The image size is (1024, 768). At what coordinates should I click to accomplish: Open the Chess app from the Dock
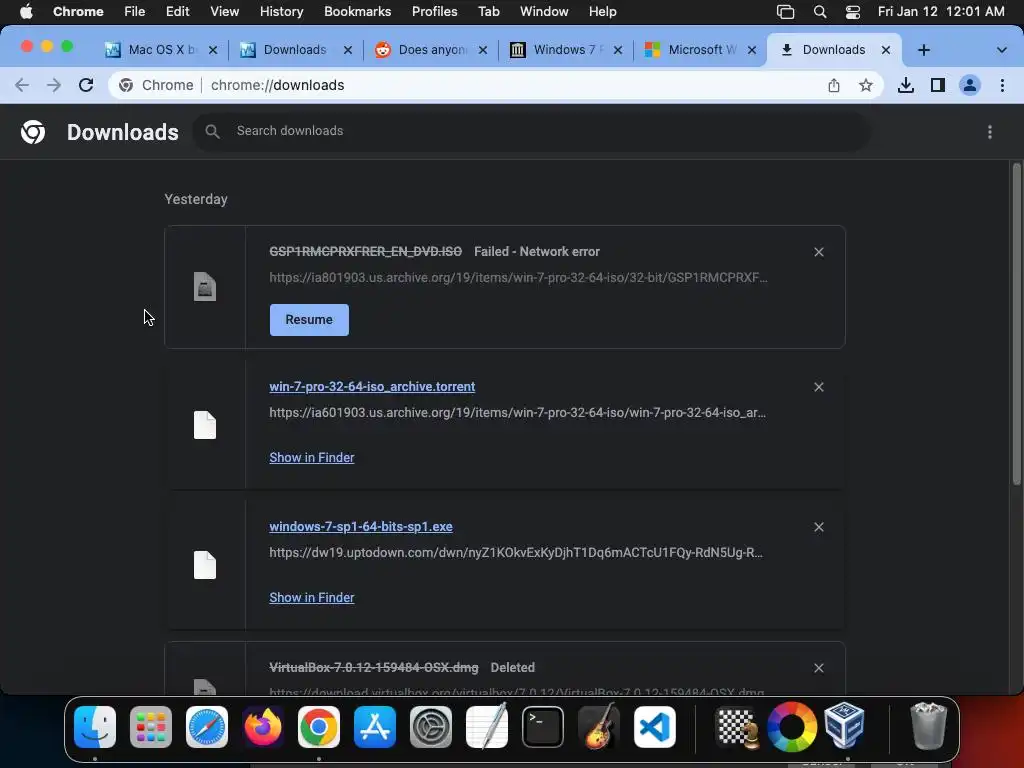(x=737, y=727)
